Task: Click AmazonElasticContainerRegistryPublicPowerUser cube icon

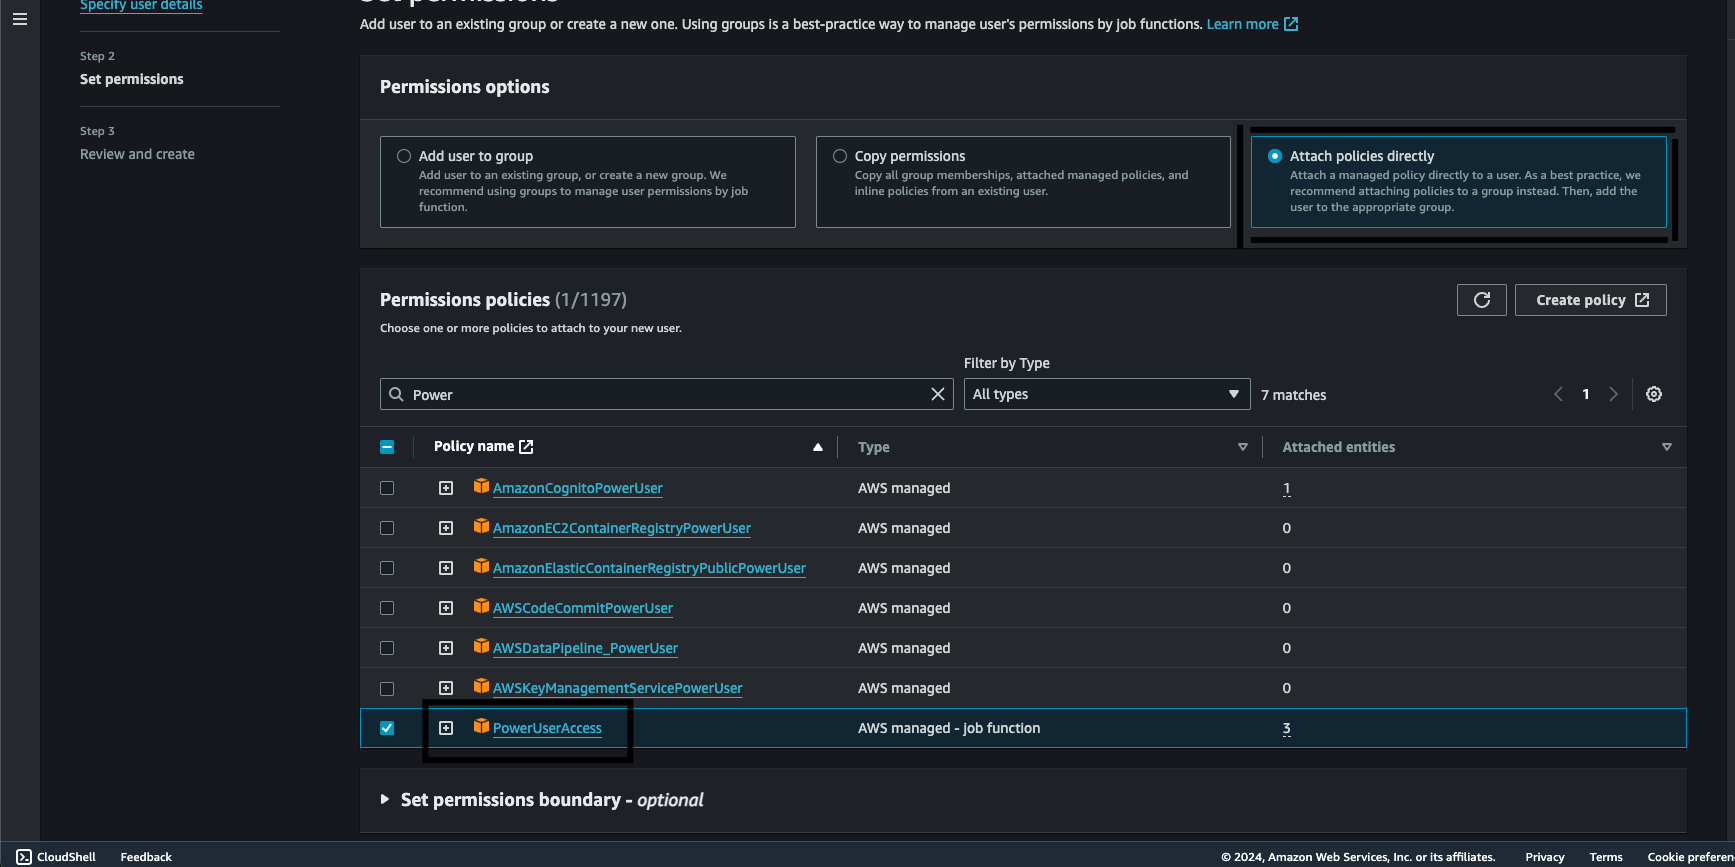Action: pyautogui.click(x=481, y=566)
